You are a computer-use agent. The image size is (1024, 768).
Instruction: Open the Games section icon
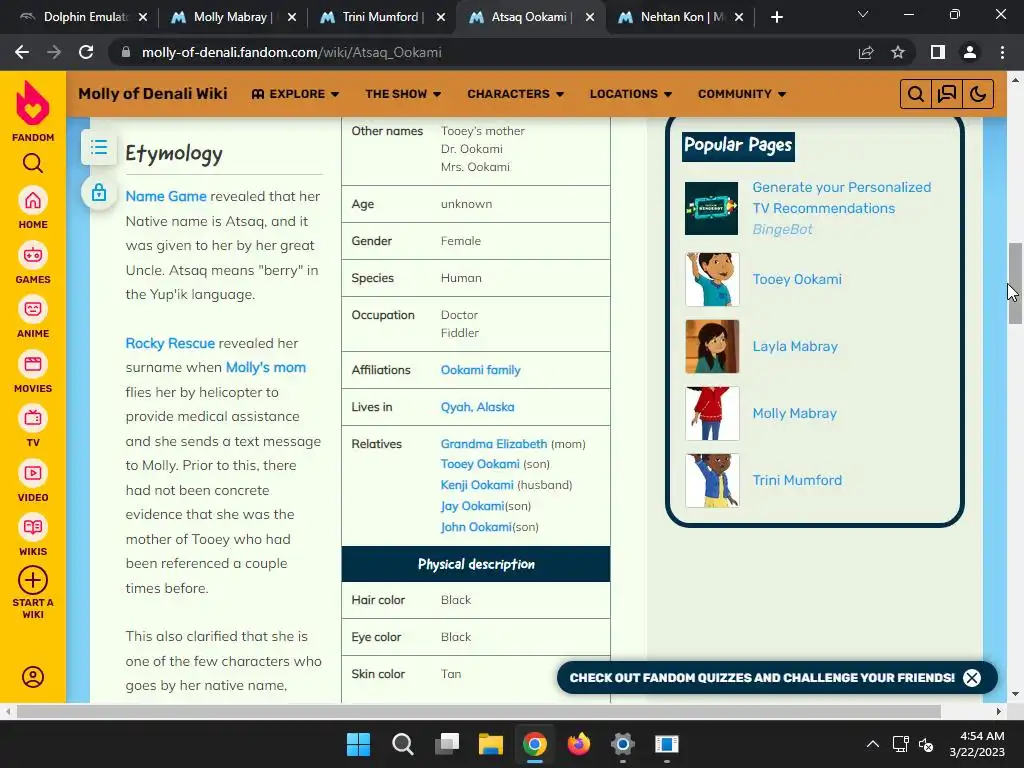click(33, 255)
